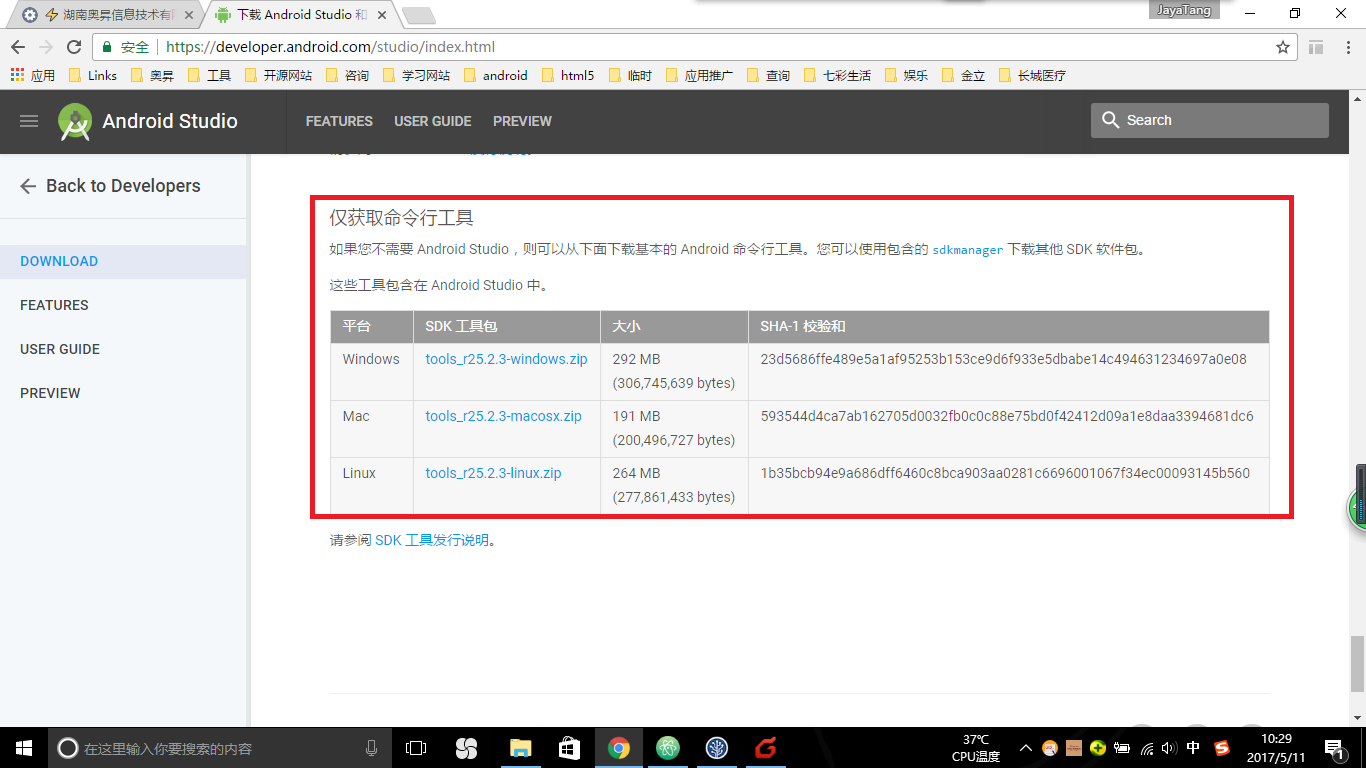Open the 学习网站 bookmark folder
This screenshot has height=768, width=1366.
(416, 75)
